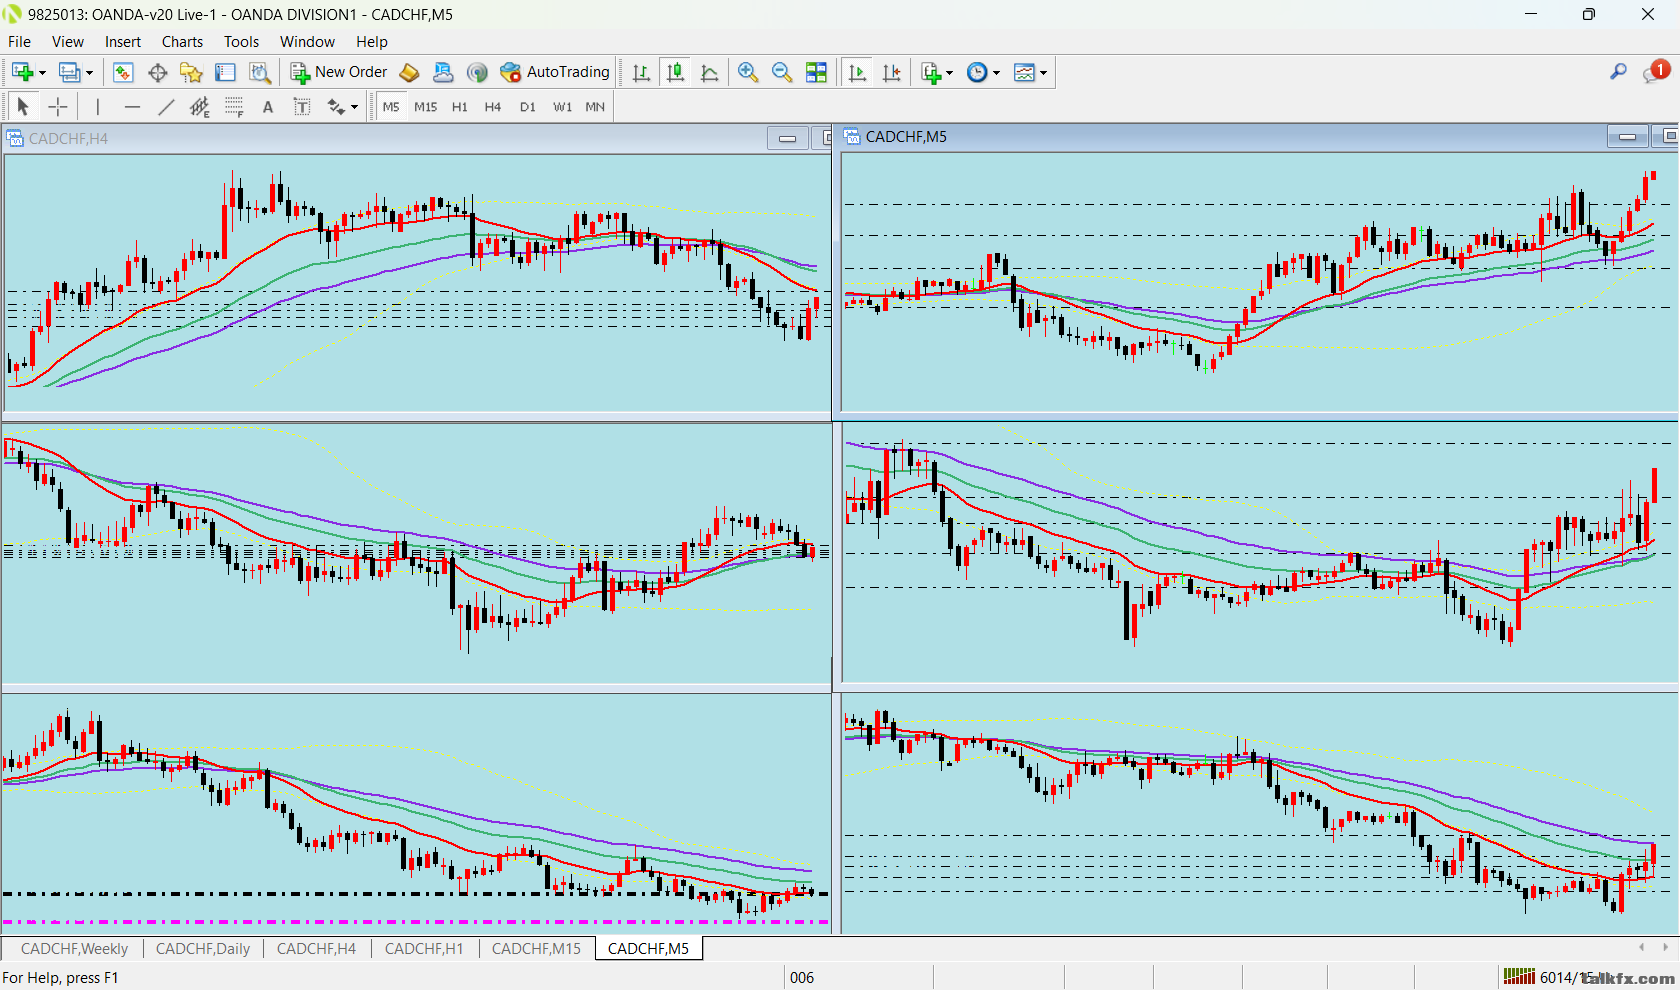
Task: Switch to Bar Chart display
Action: point(642,72)
